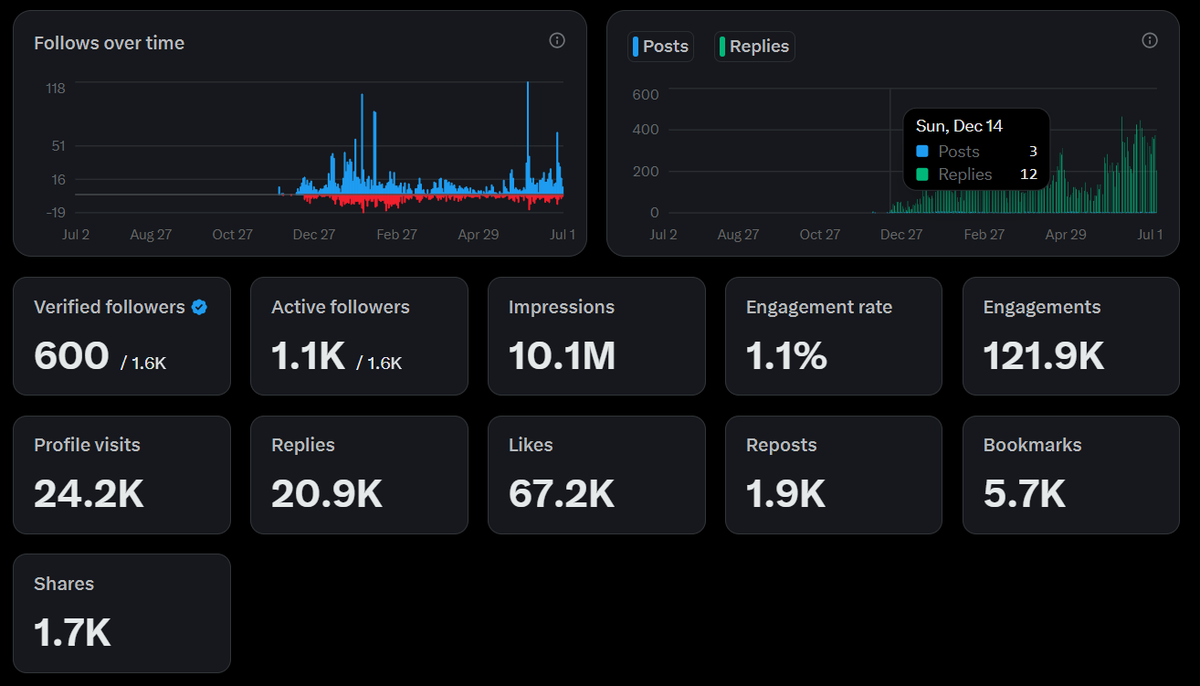Select the Reposts metric card
This screenshot has width=1200, height=686.
[834, 475]
